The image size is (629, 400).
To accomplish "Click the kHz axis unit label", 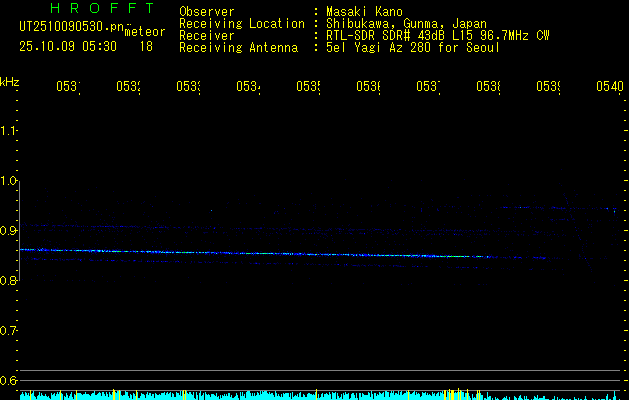I will (x=9, y=82).
